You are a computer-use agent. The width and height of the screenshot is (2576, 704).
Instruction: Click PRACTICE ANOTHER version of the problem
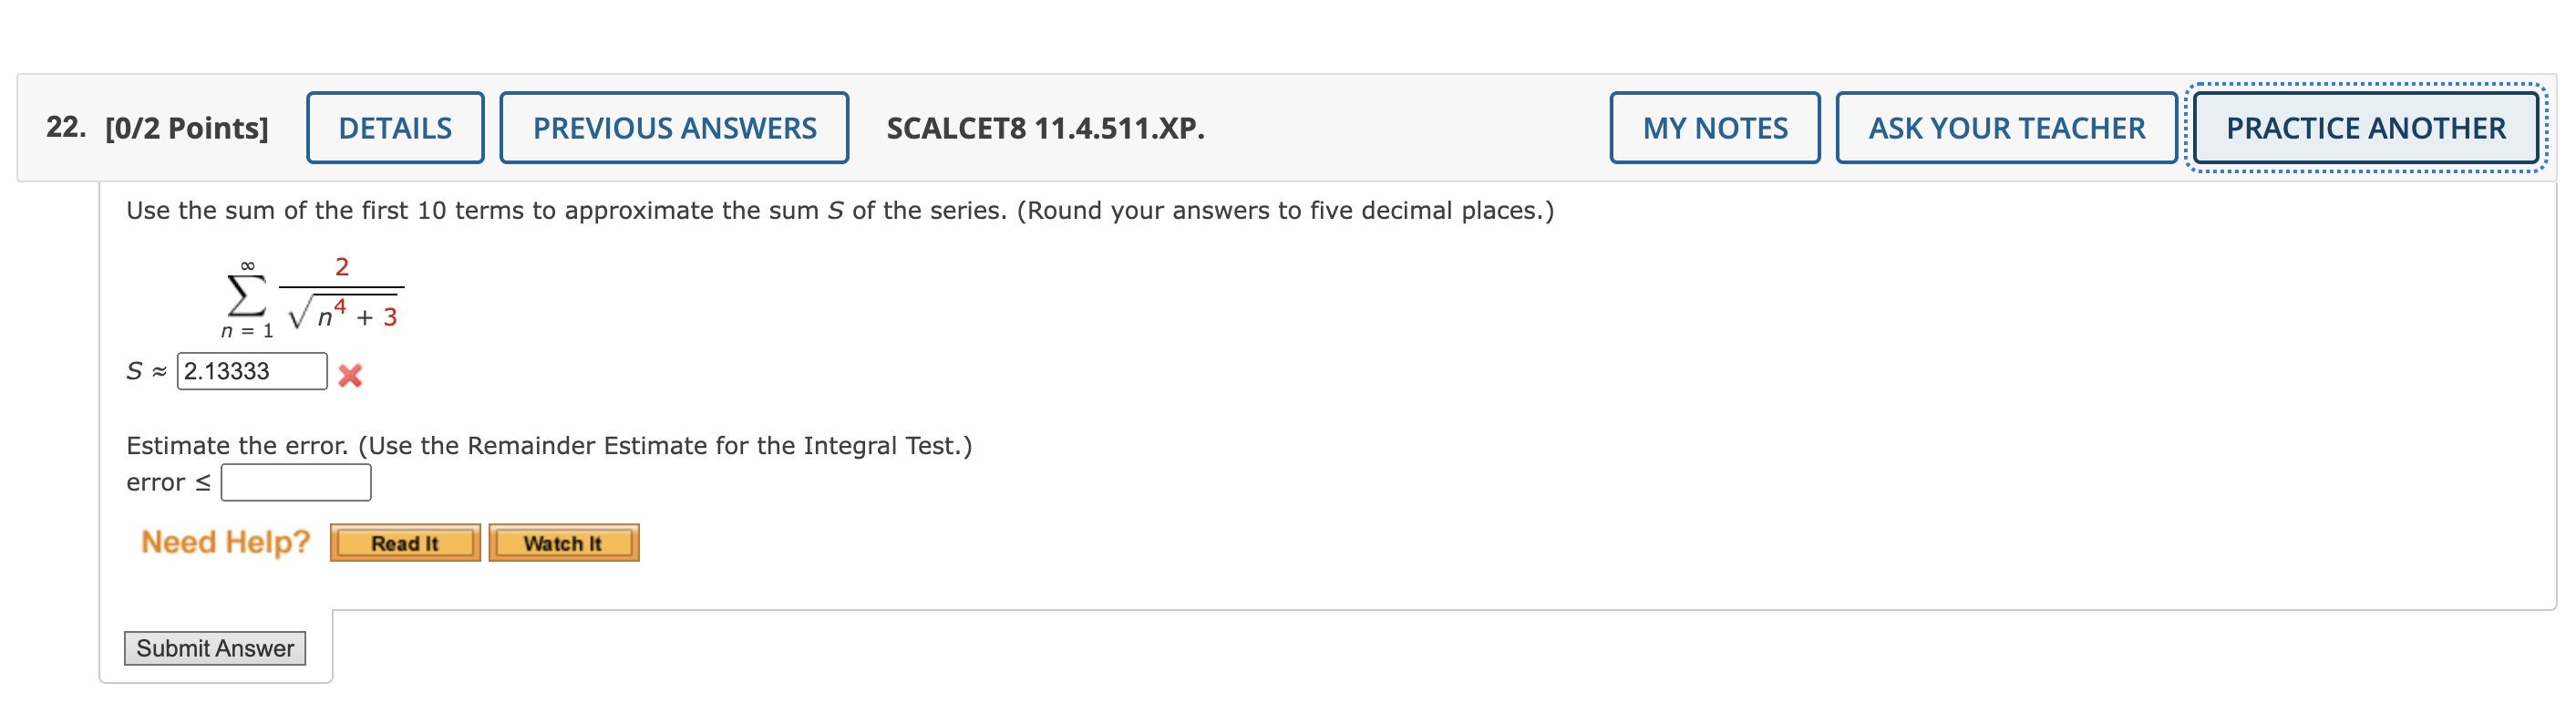[x=2360, y=127]
